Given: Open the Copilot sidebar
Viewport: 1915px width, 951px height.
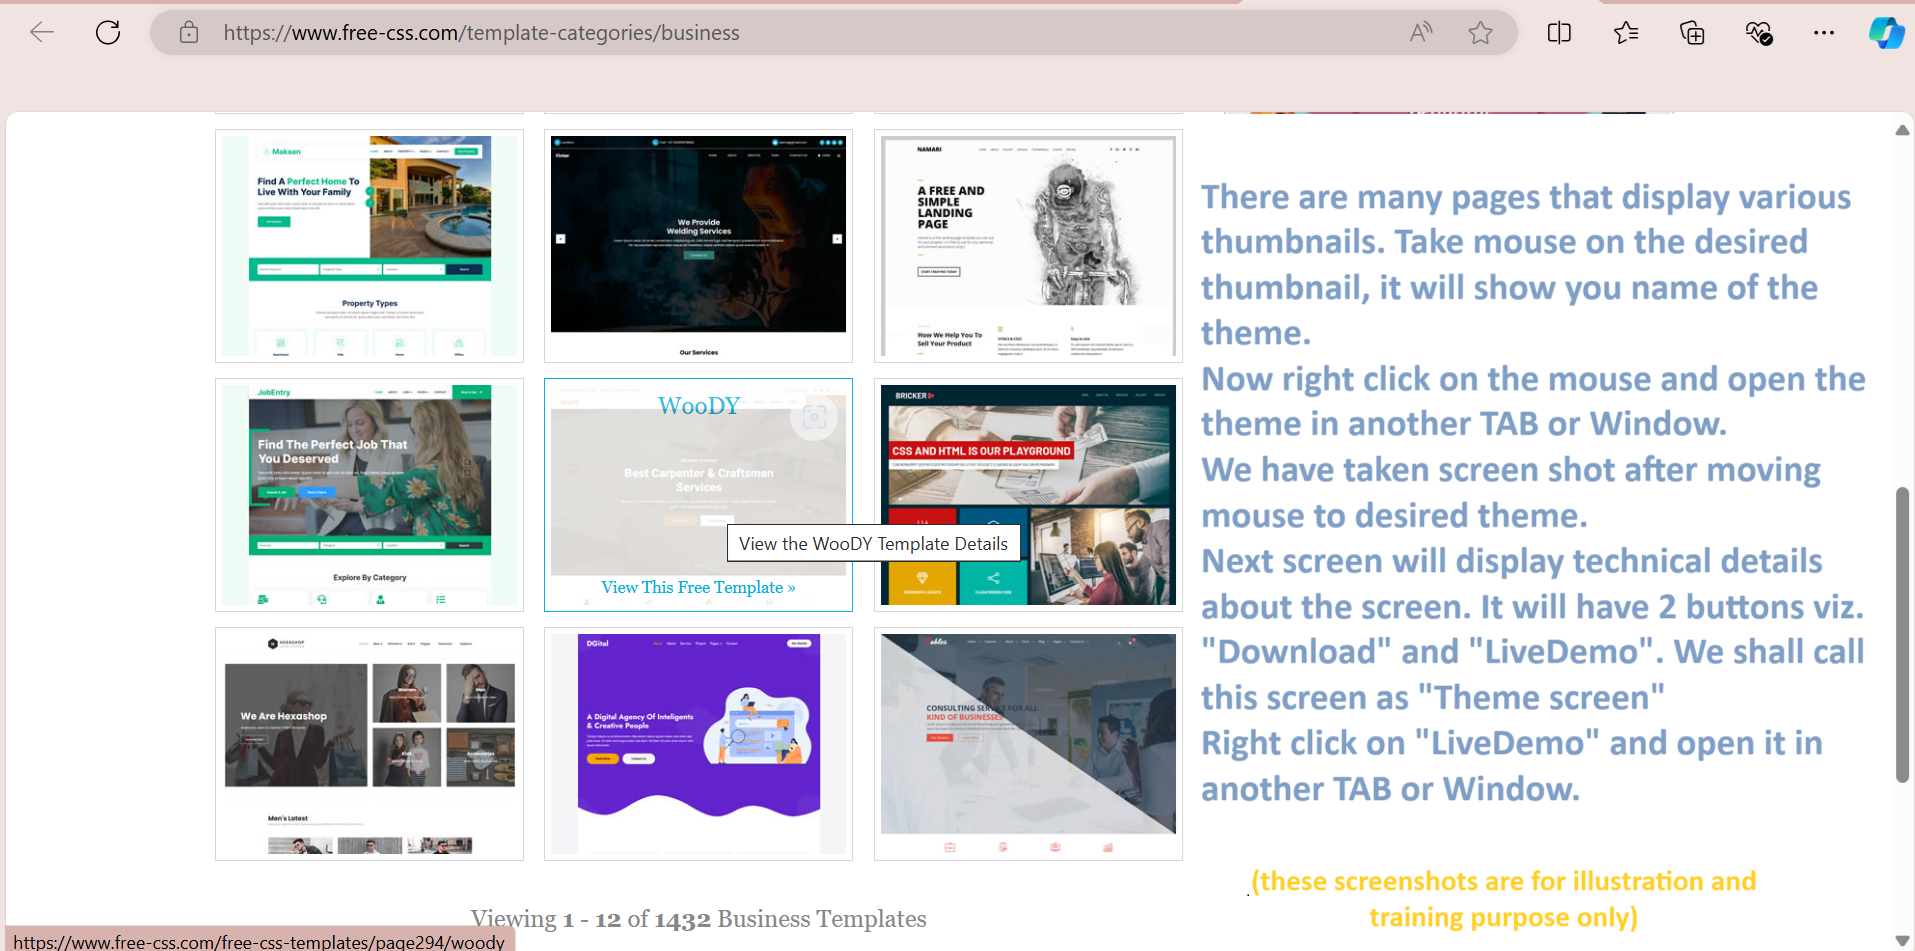Looking at the screenshot, I should point(1886,33).
